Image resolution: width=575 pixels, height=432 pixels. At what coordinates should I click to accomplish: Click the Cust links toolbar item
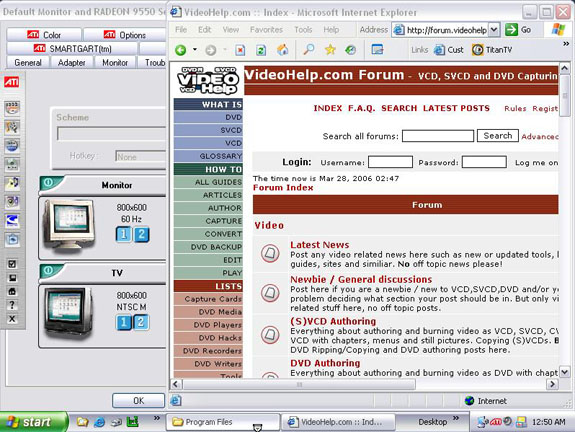coord(449,50)
